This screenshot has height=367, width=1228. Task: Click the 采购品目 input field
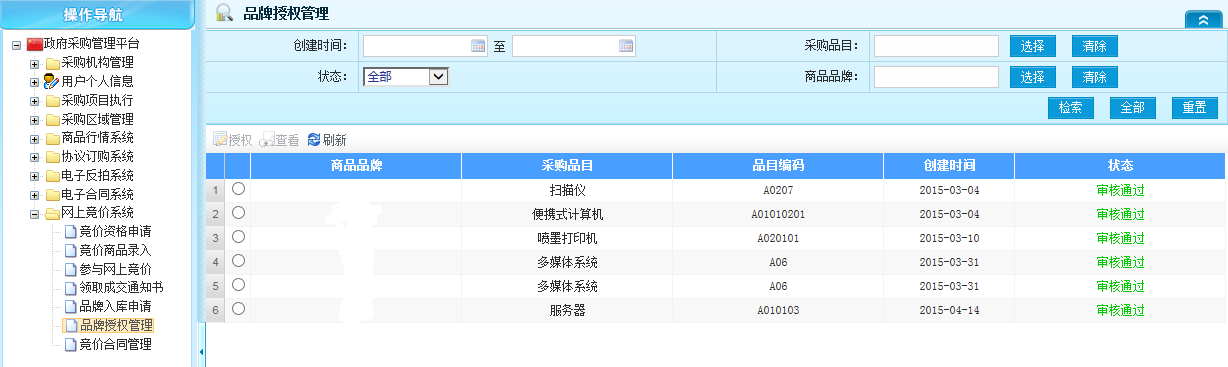(x=936, y=46)
